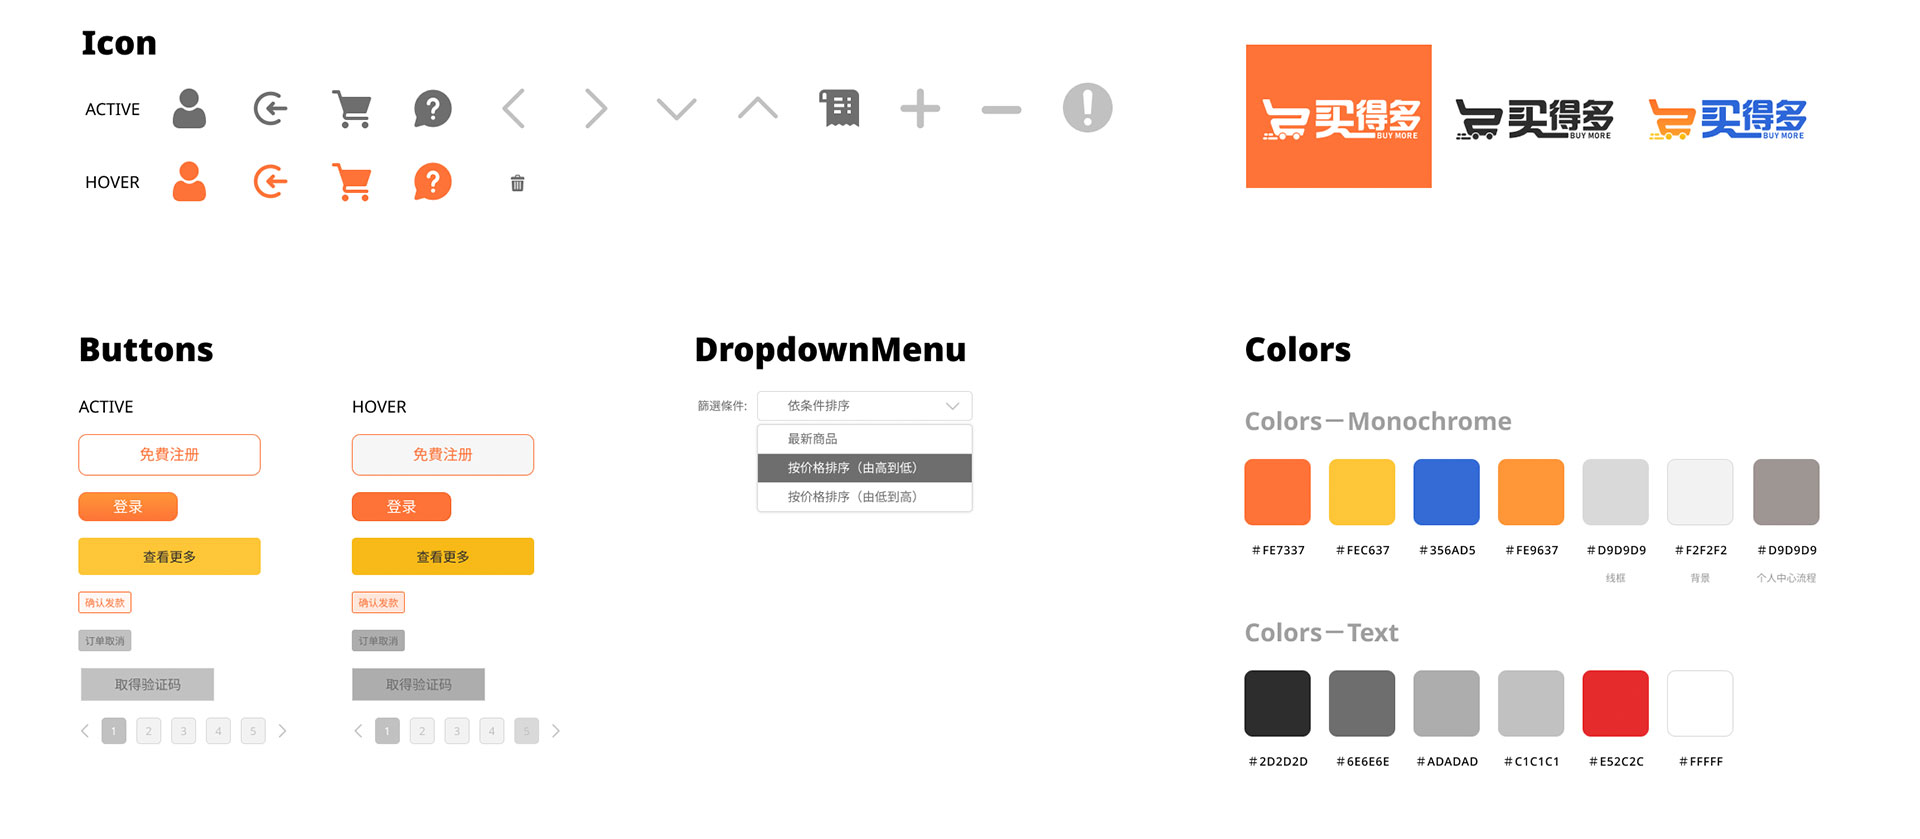Pick the #6E6E6E gray text swatch

[1362, 703]
